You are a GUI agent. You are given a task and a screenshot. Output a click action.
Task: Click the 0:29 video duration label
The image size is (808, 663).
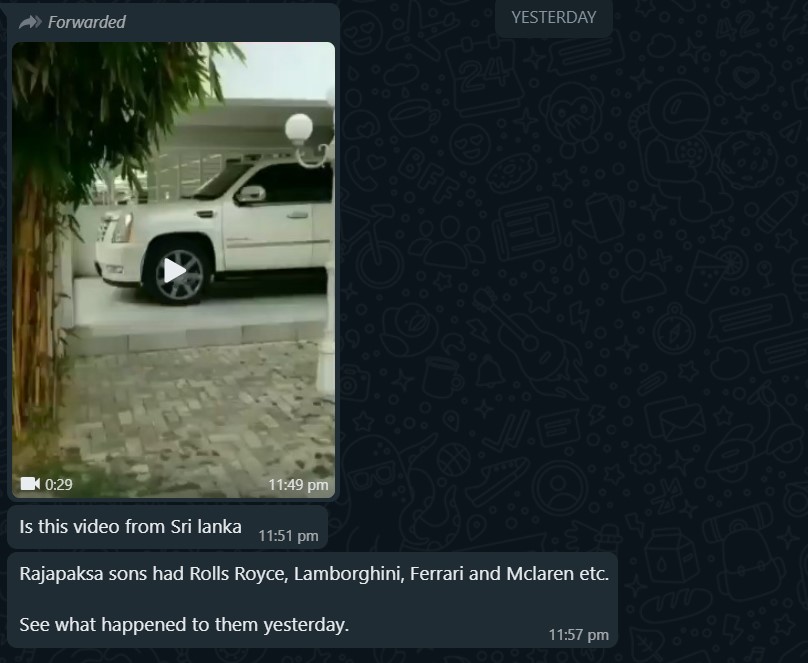click(x=59, y=484)
